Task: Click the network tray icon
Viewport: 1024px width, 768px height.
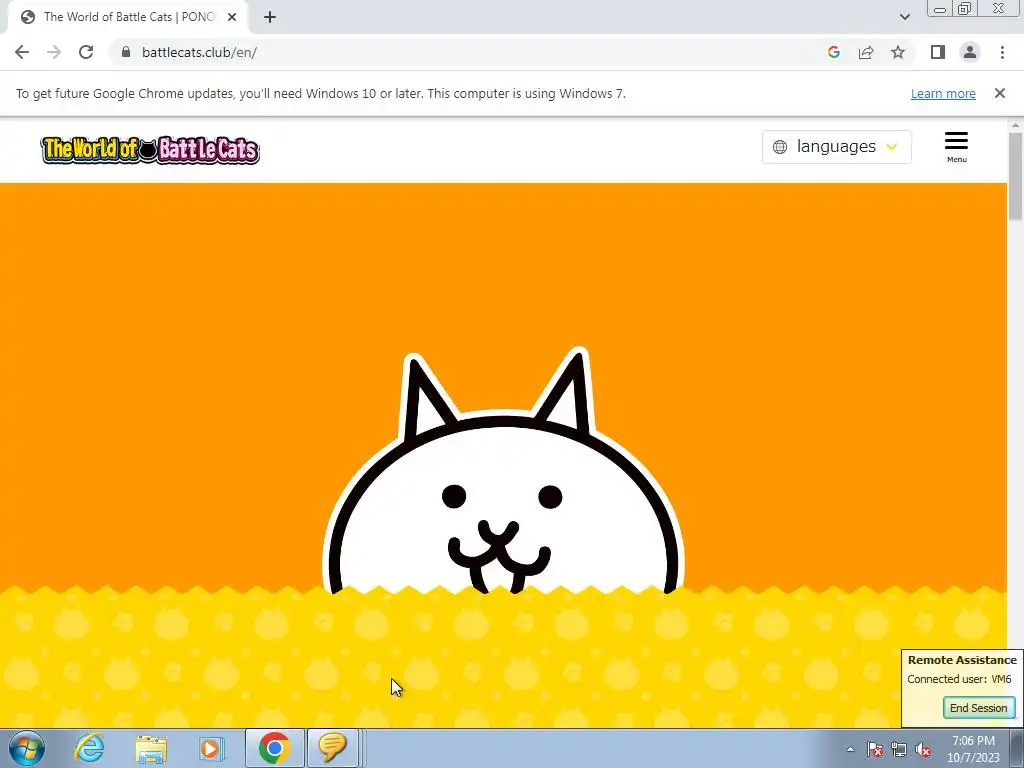Action: pyautogui.click(x=899, y=749)
